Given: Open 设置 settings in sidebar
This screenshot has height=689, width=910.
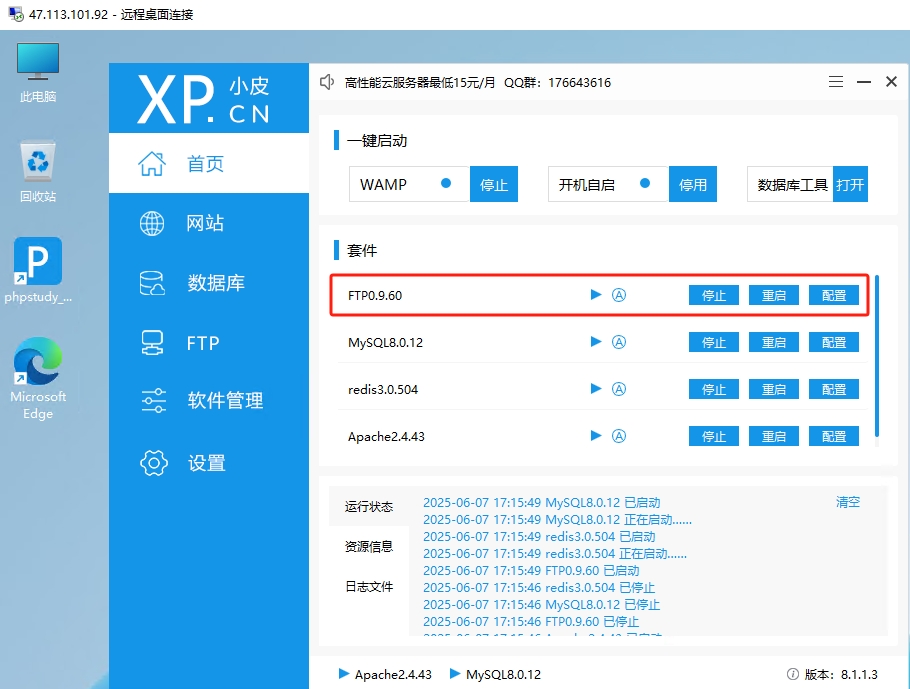Looking at the screenshot, I should point(209,463).
